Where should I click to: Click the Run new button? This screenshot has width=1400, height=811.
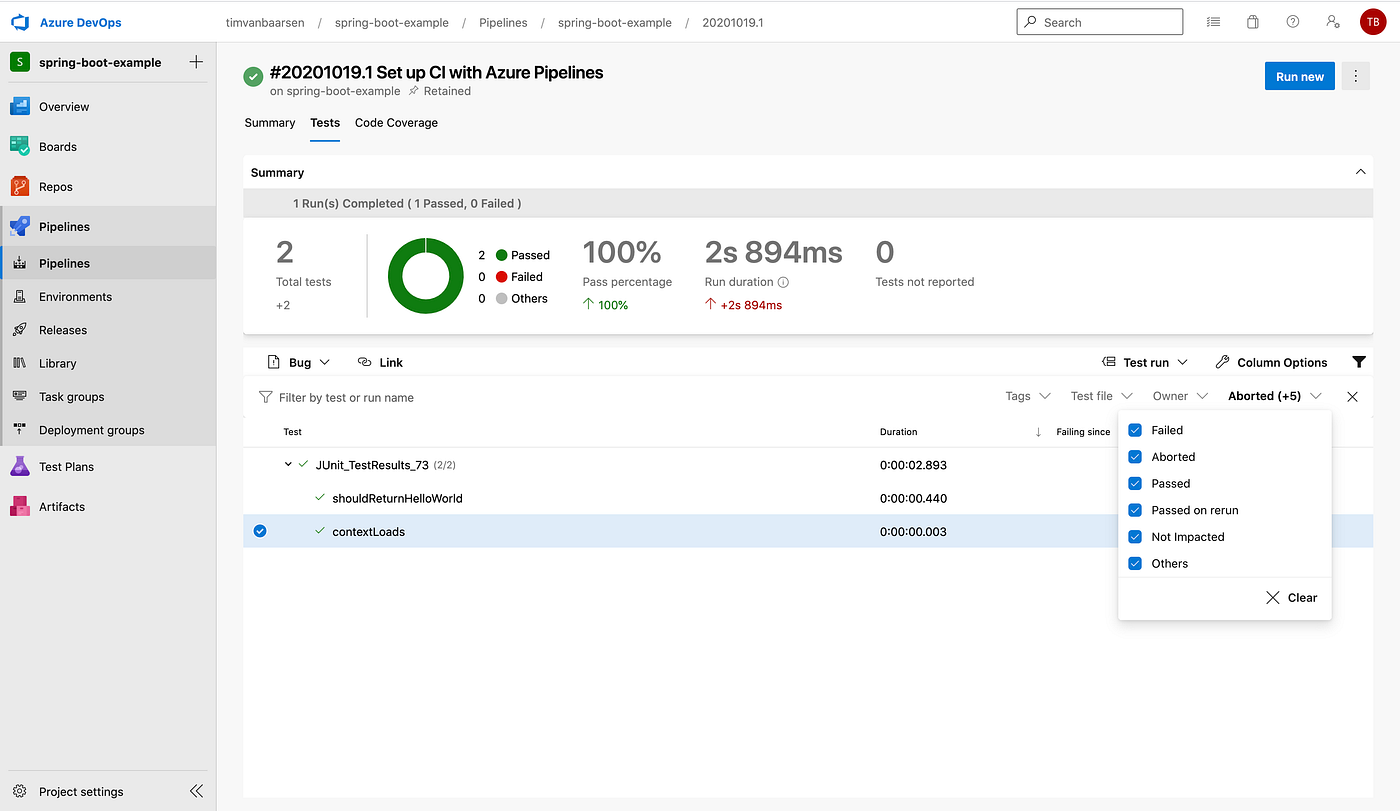(x=1300, y=77)
